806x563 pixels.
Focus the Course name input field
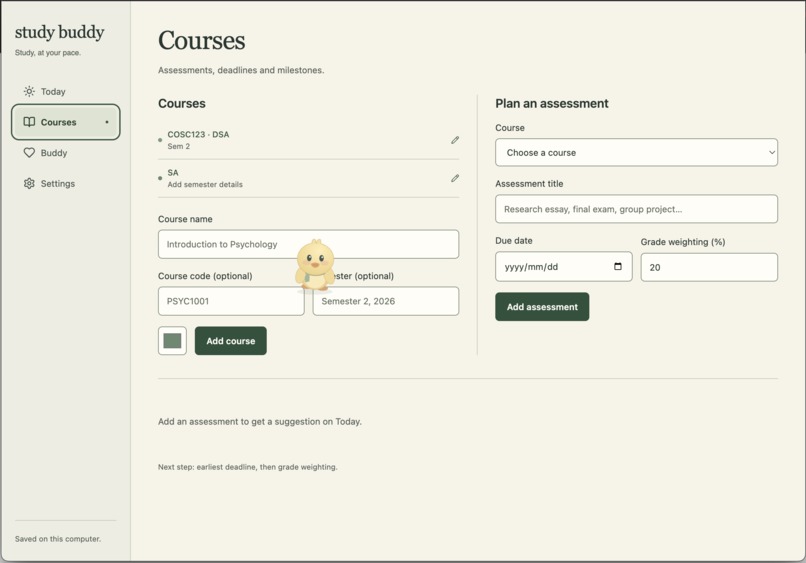[x=308, y=244]
